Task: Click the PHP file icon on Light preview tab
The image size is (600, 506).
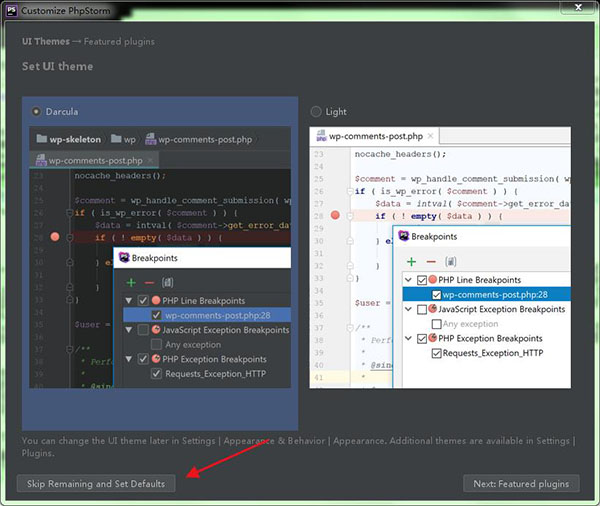Action: click(x=321, y=136)
